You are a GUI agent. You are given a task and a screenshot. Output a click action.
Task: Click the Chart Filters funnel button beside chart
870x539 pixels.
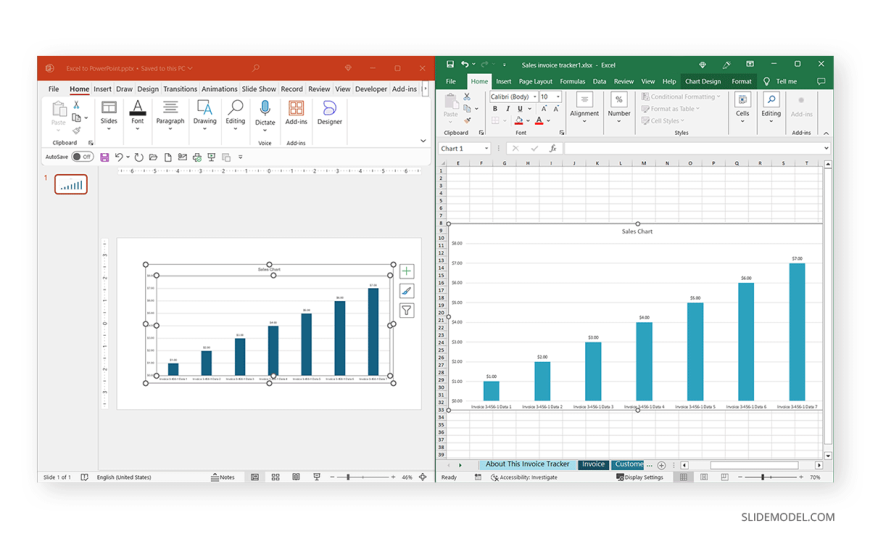click(x=407, y=310)
